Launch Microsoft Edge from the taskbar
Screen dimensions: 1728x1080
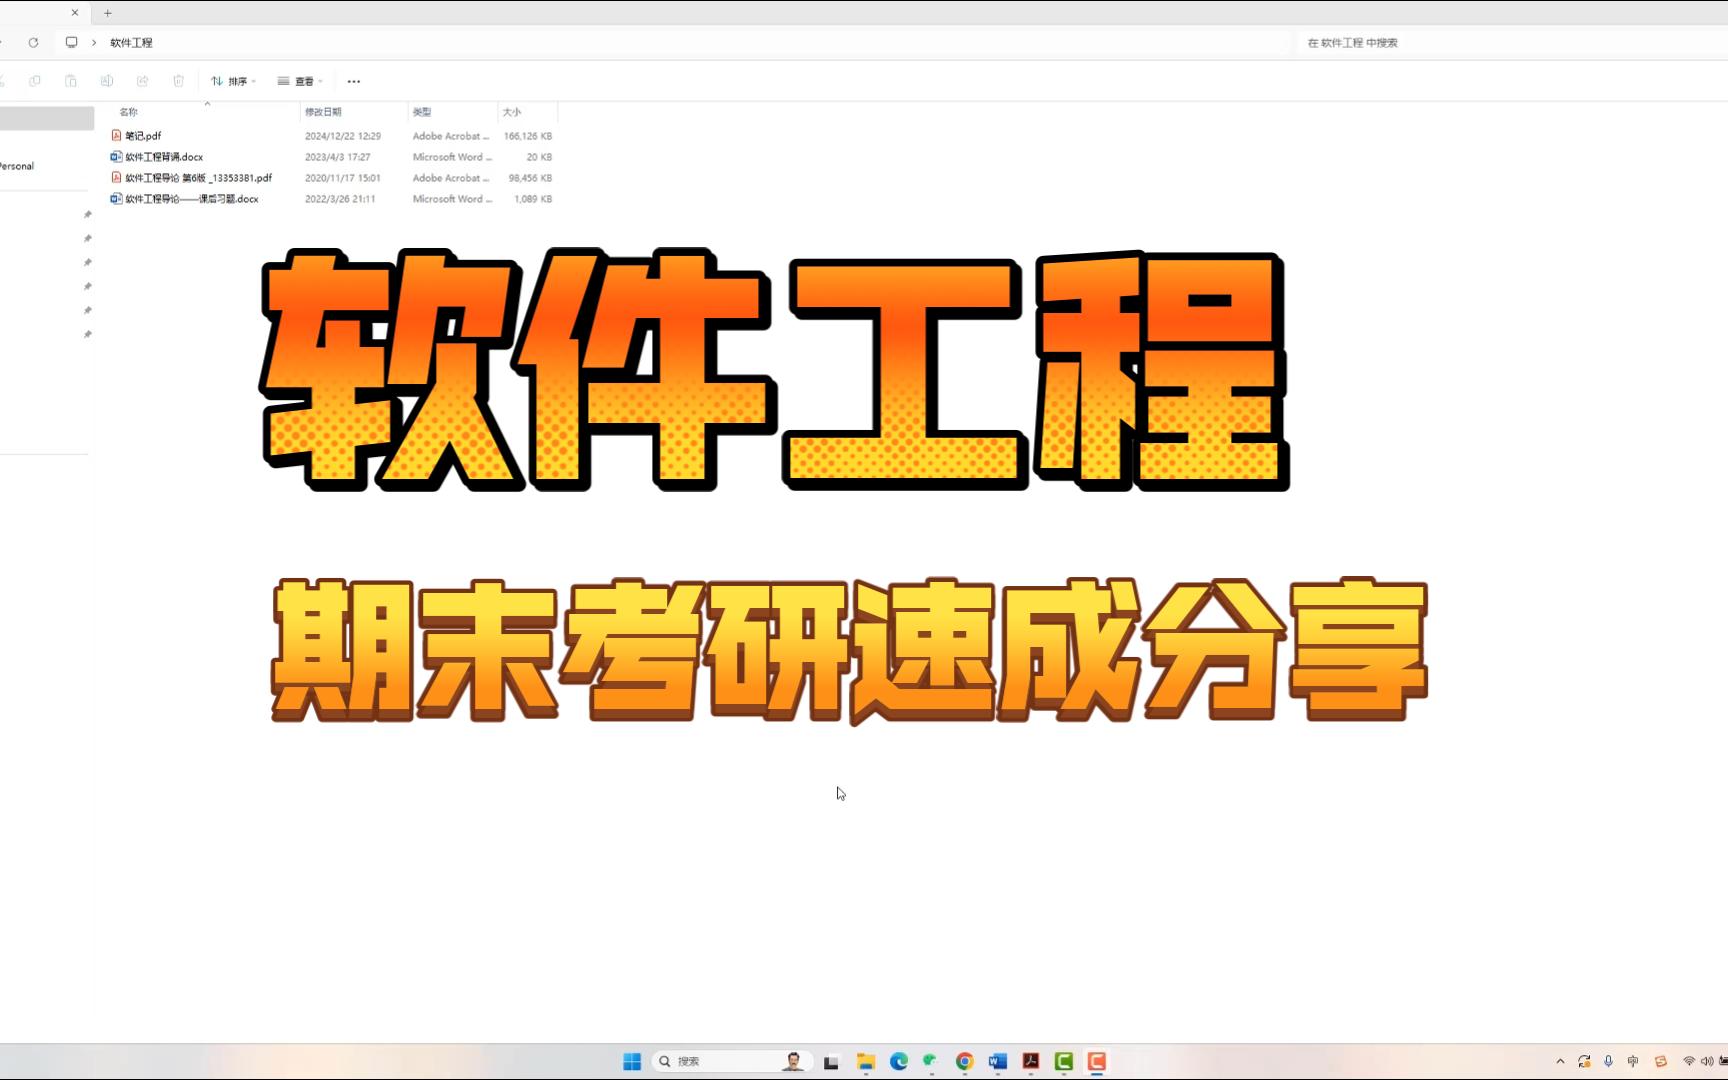click(899, 1062)
